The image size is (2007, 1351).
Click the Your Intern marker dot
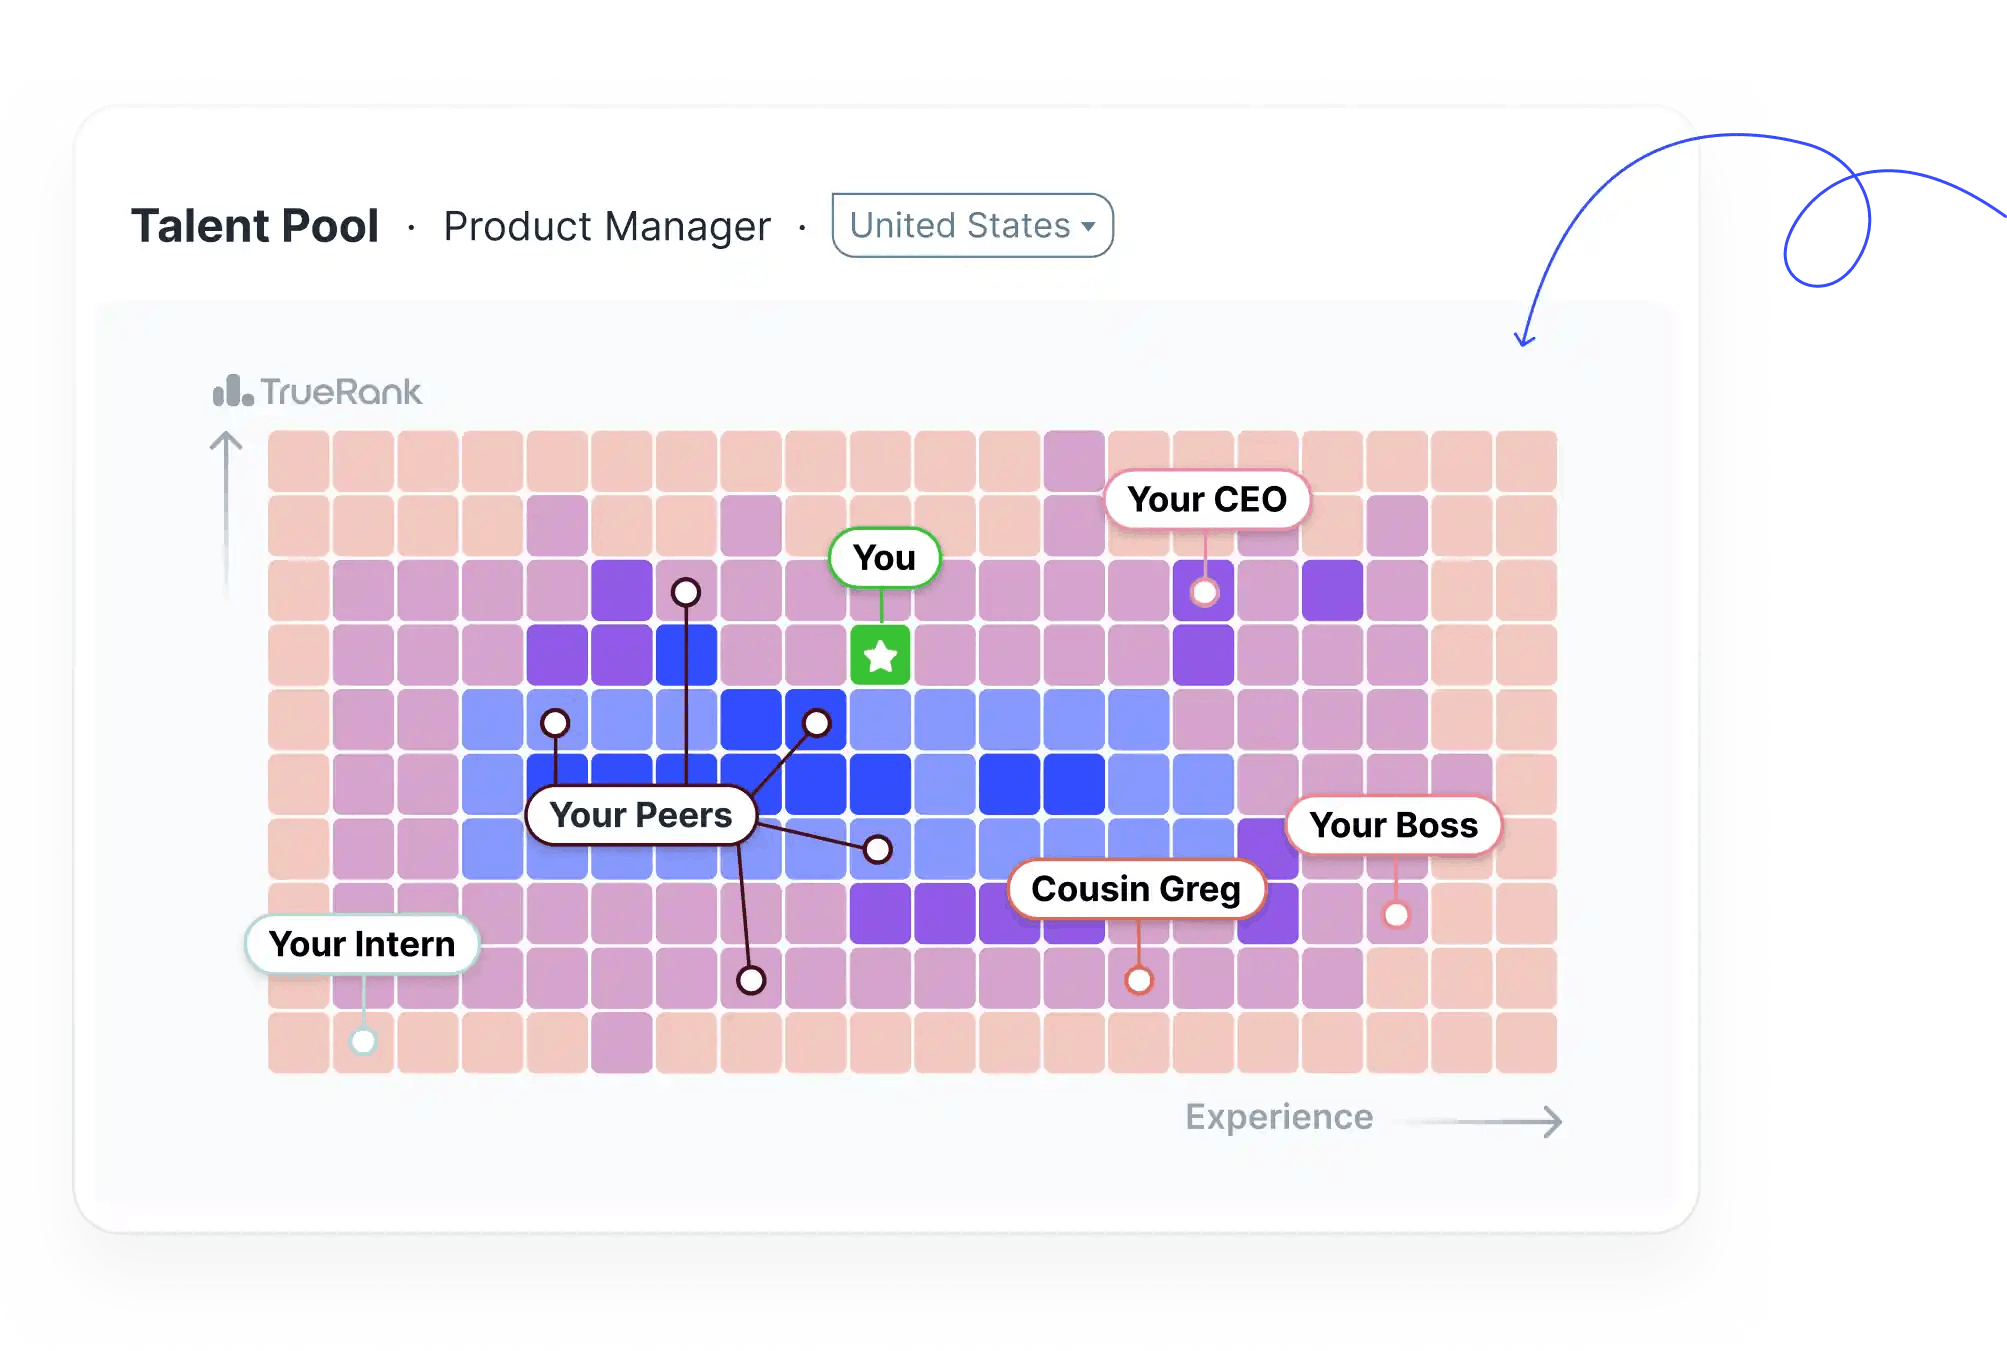point(363,1041)
